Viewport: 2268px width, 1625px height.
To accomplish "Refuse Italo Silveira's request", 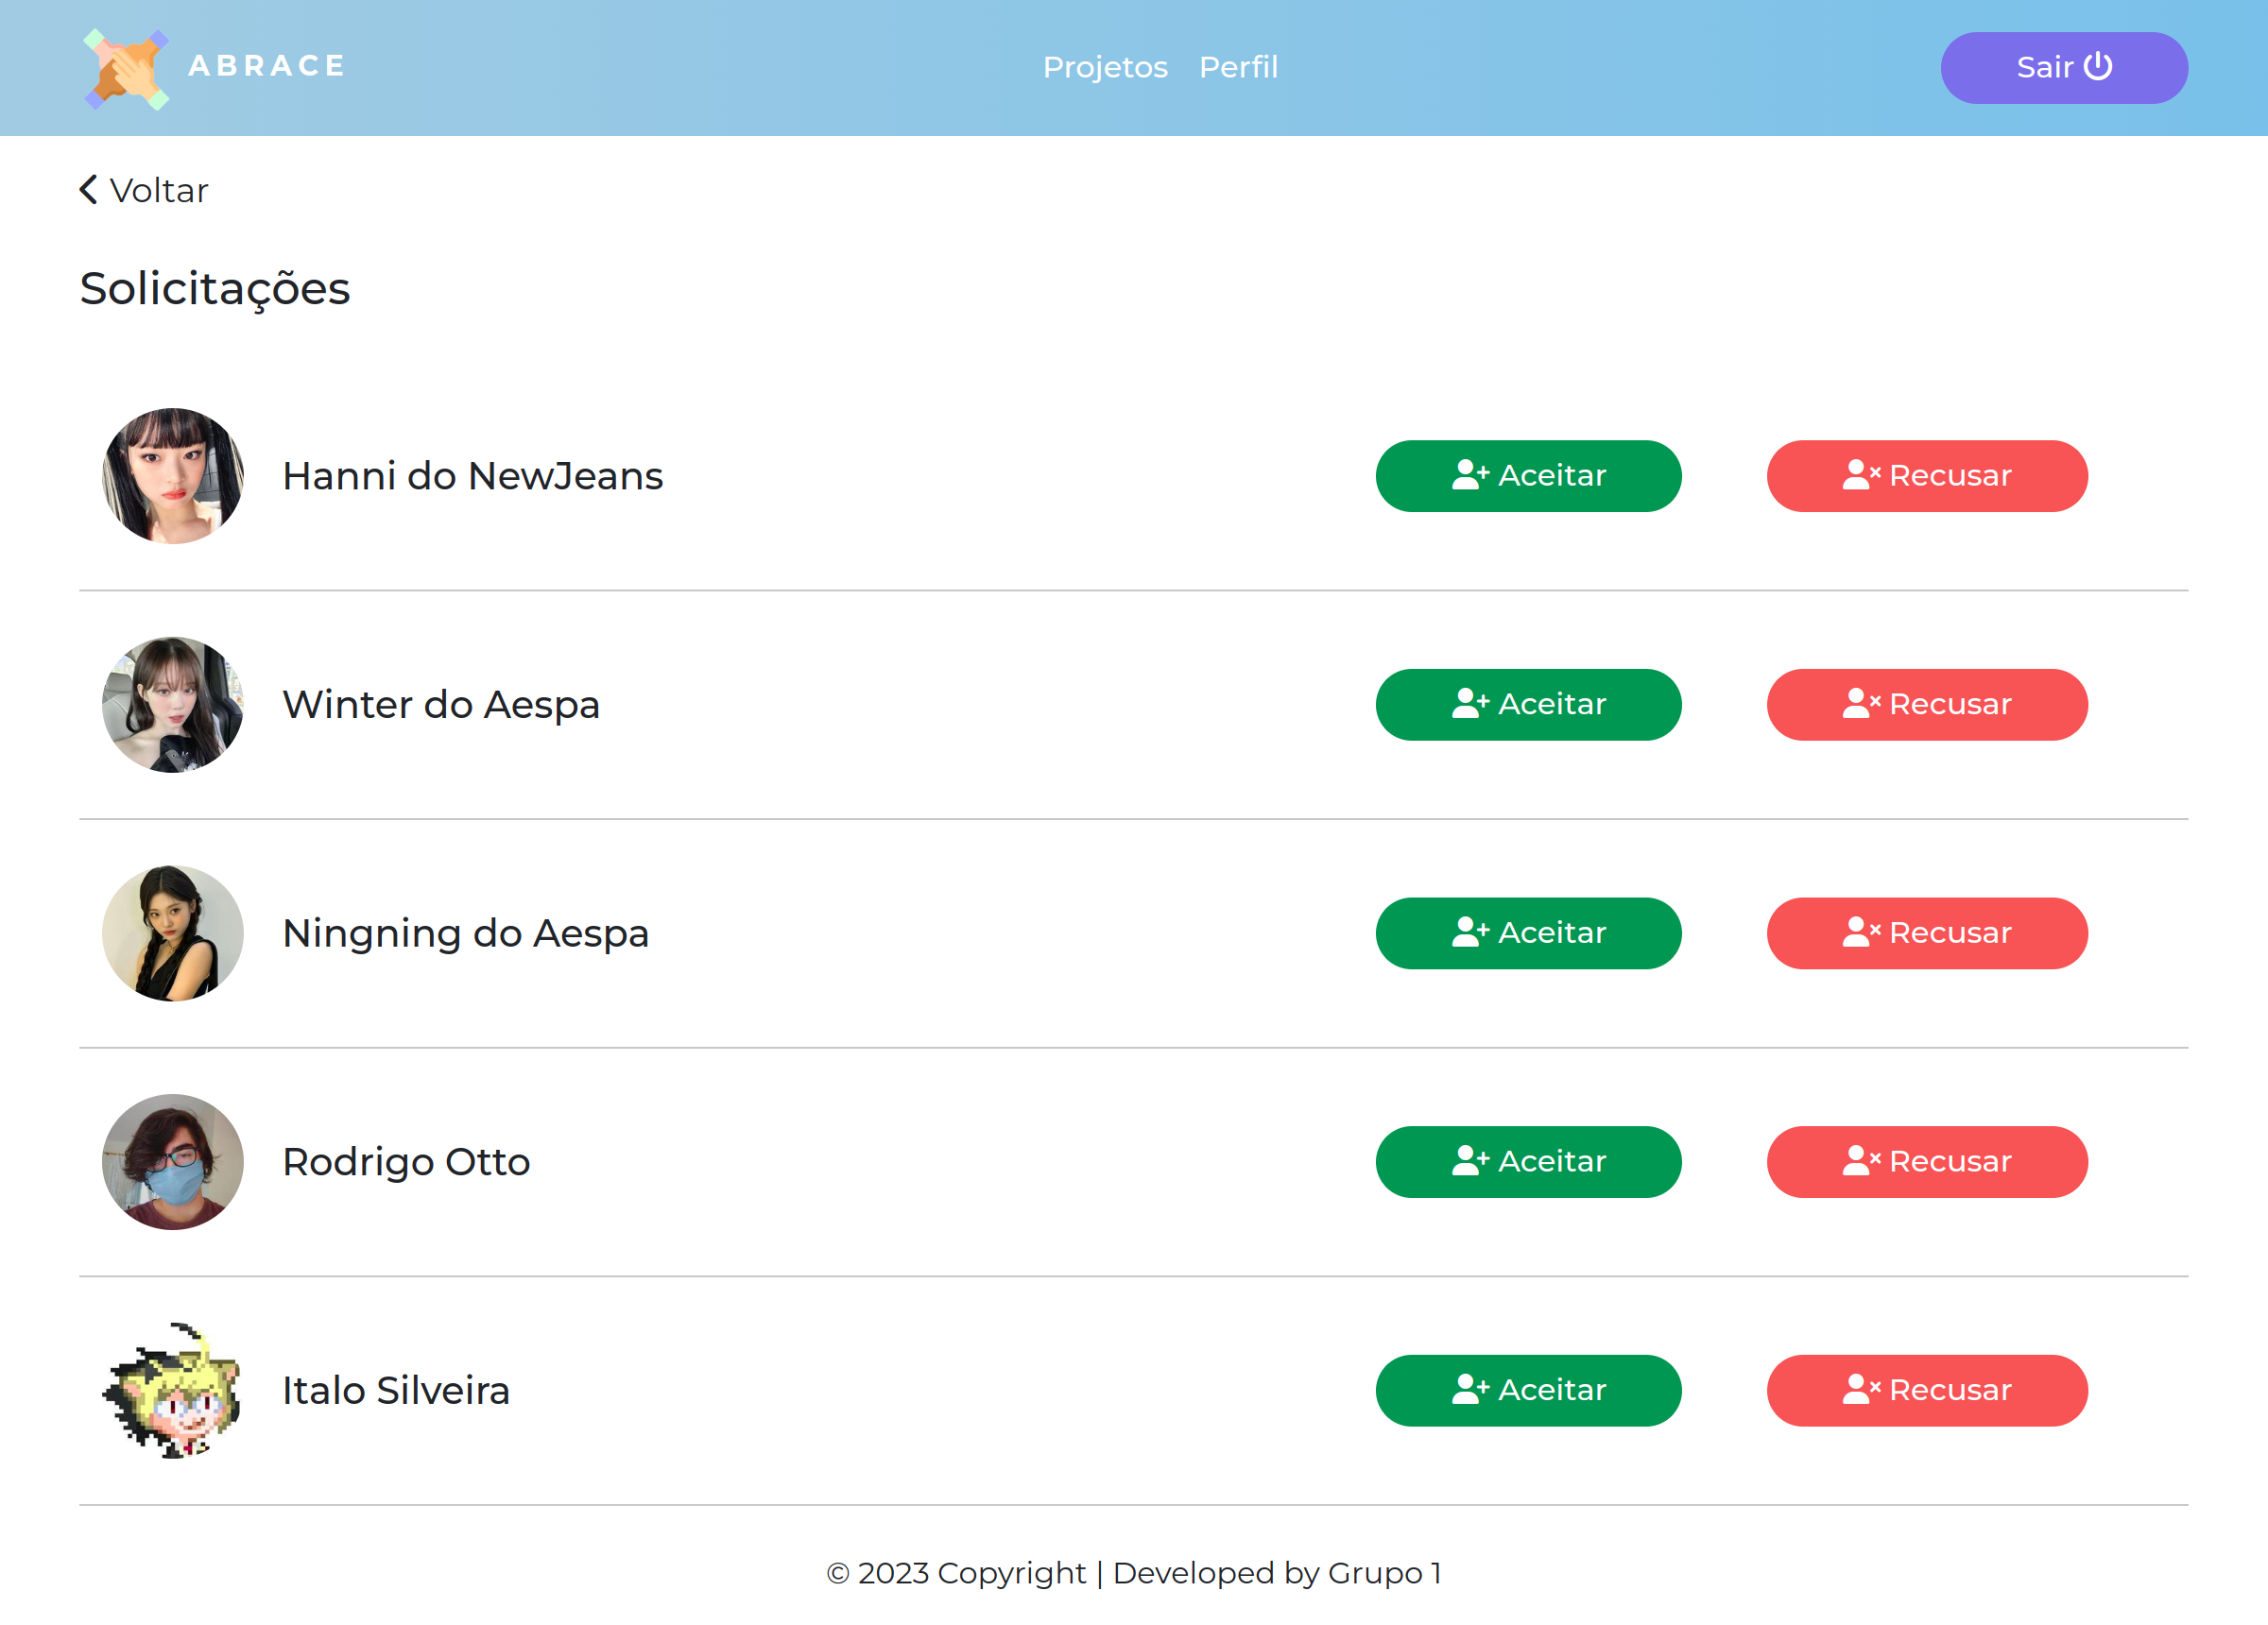I will [x=1926, y=1390].
